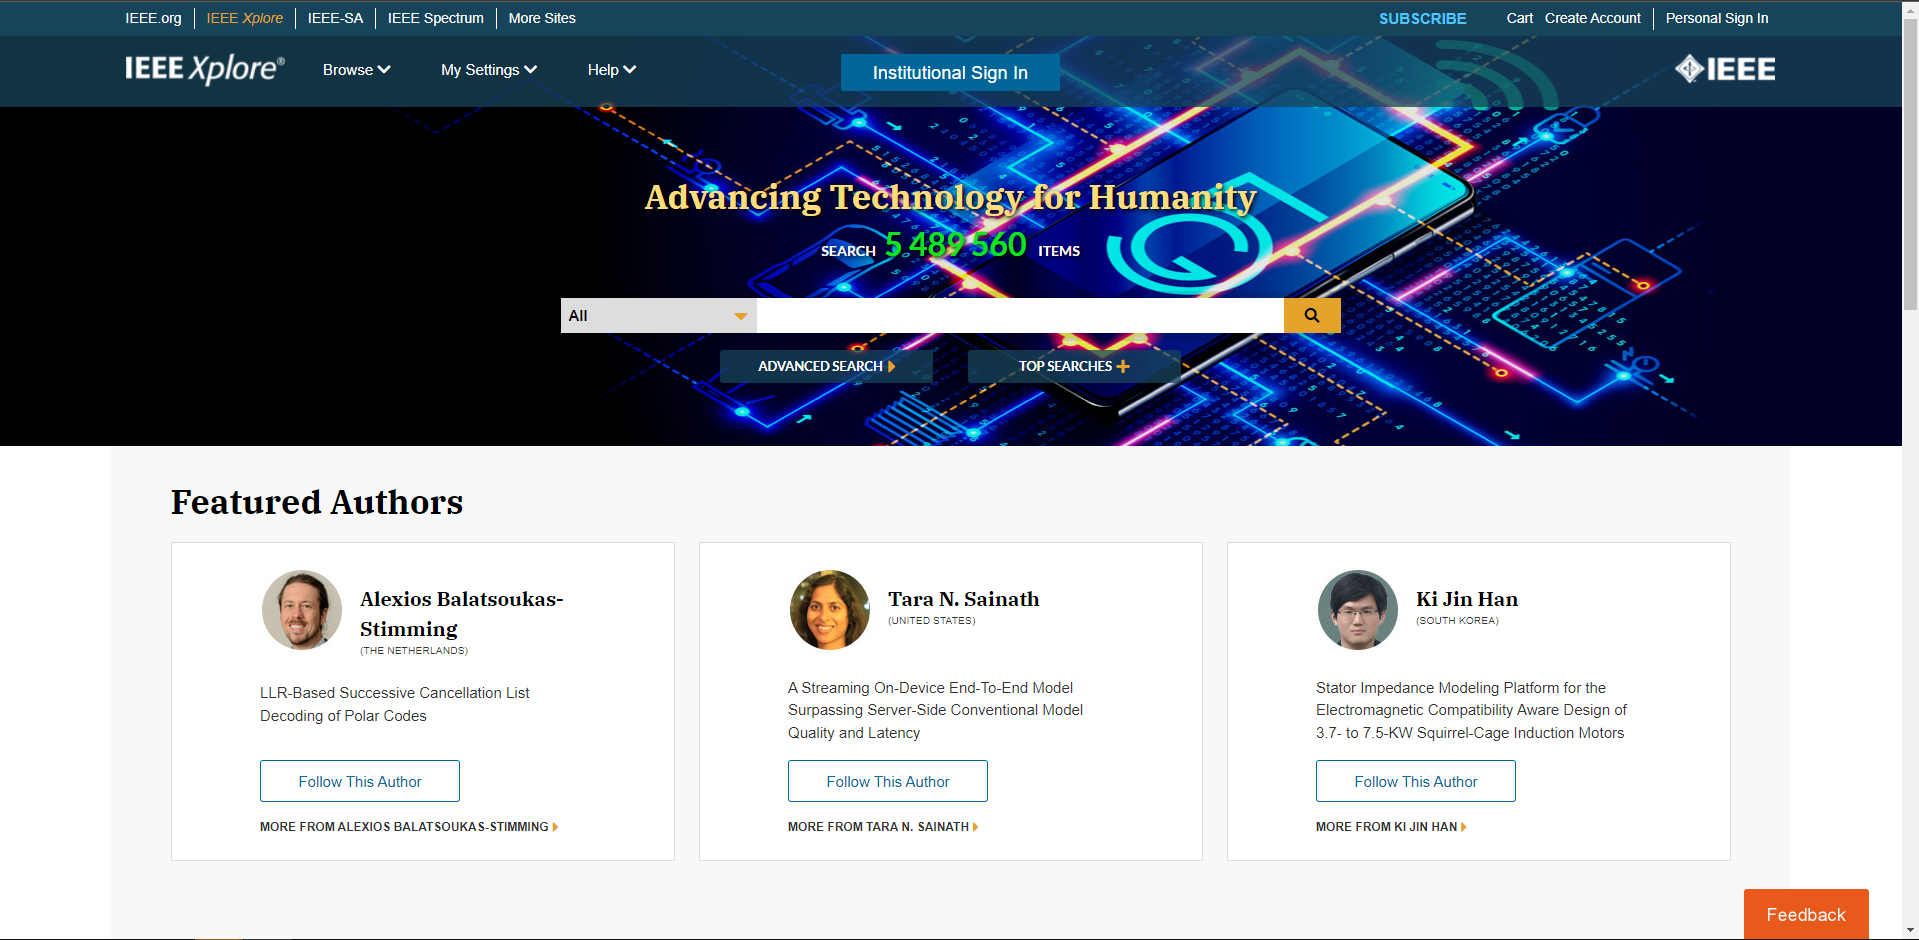Click Ki Jin Han's profile photo
The image size is (1919, 940).
point(1358,610)
